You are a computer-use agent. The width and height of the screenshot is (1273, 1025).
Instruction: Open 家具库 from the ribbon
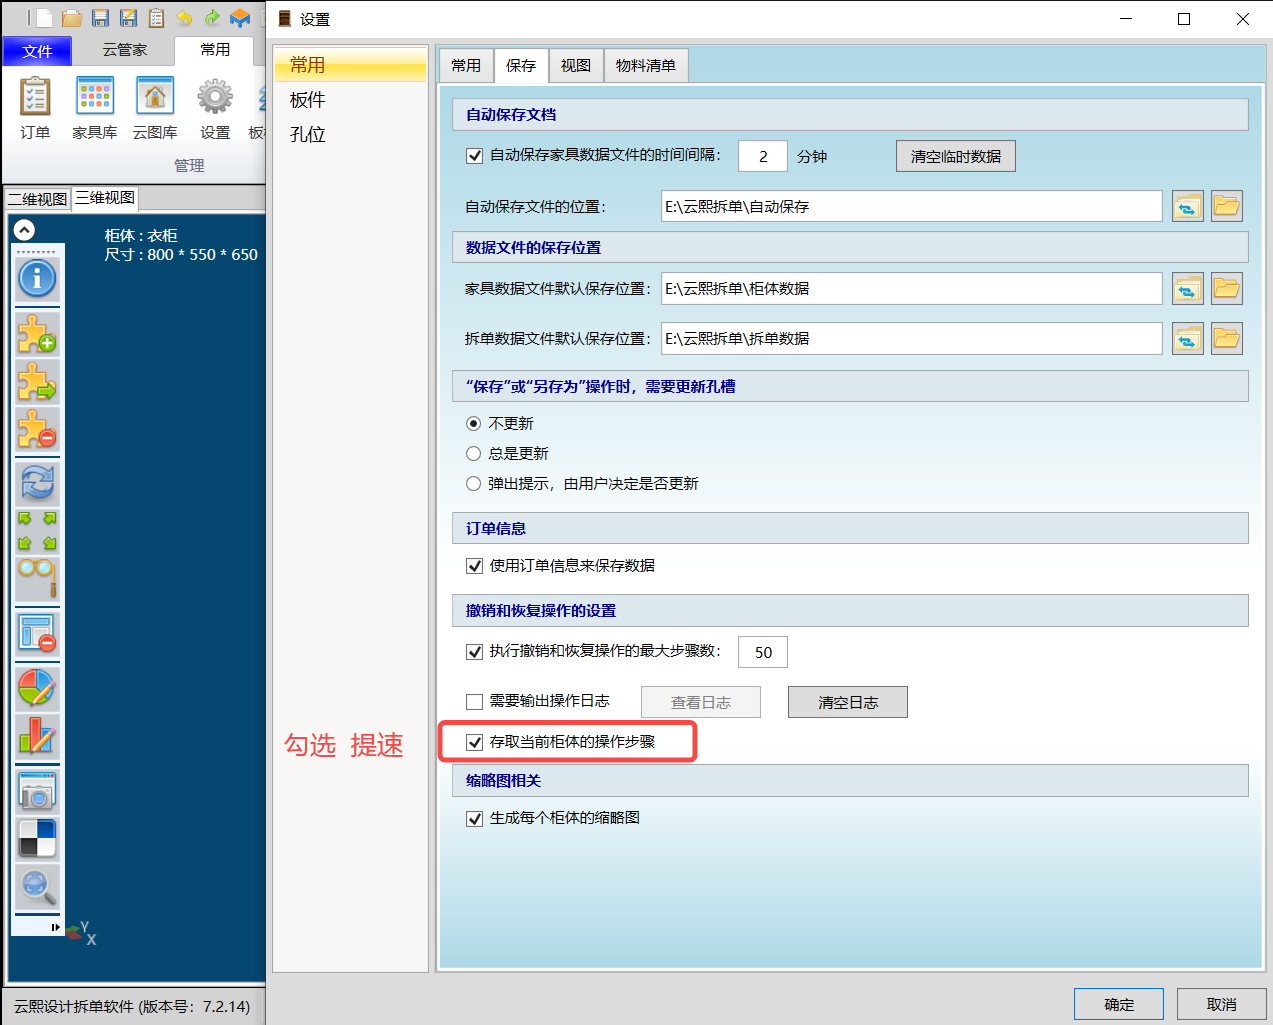pyautogui.click(x=95, y=108)
